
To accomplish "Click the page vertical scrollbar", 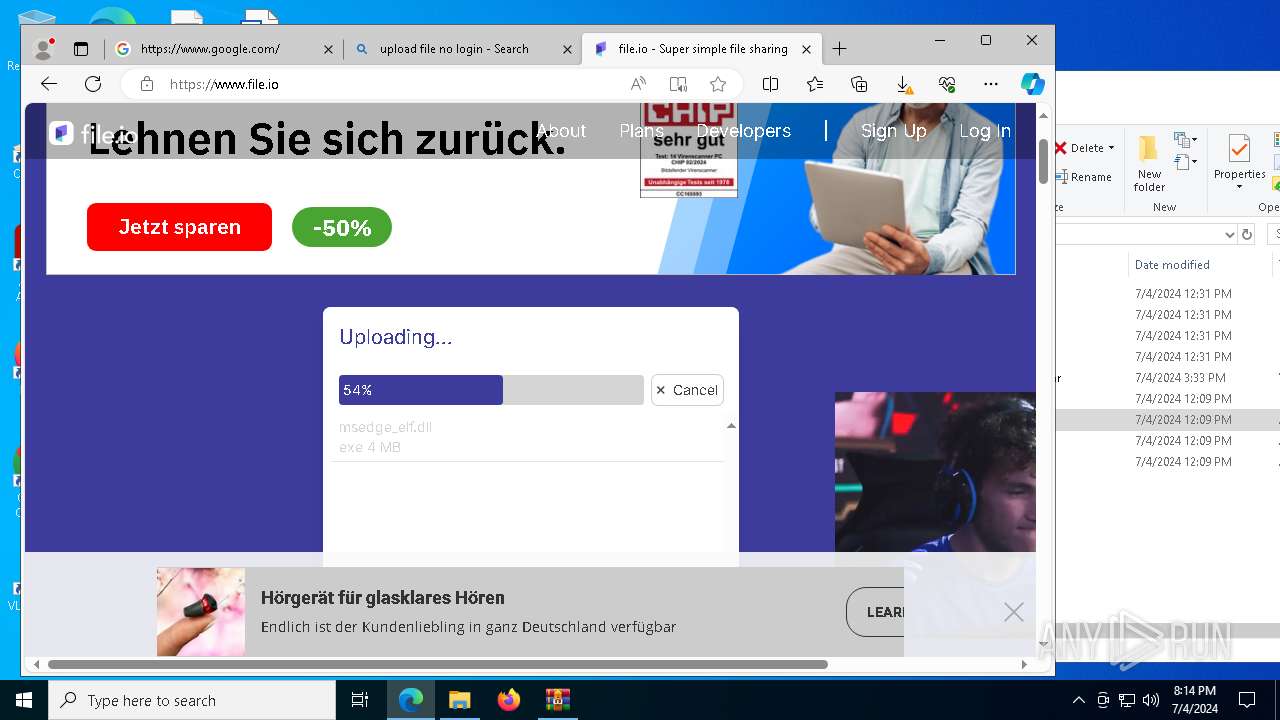I will tap(1043, 162).
